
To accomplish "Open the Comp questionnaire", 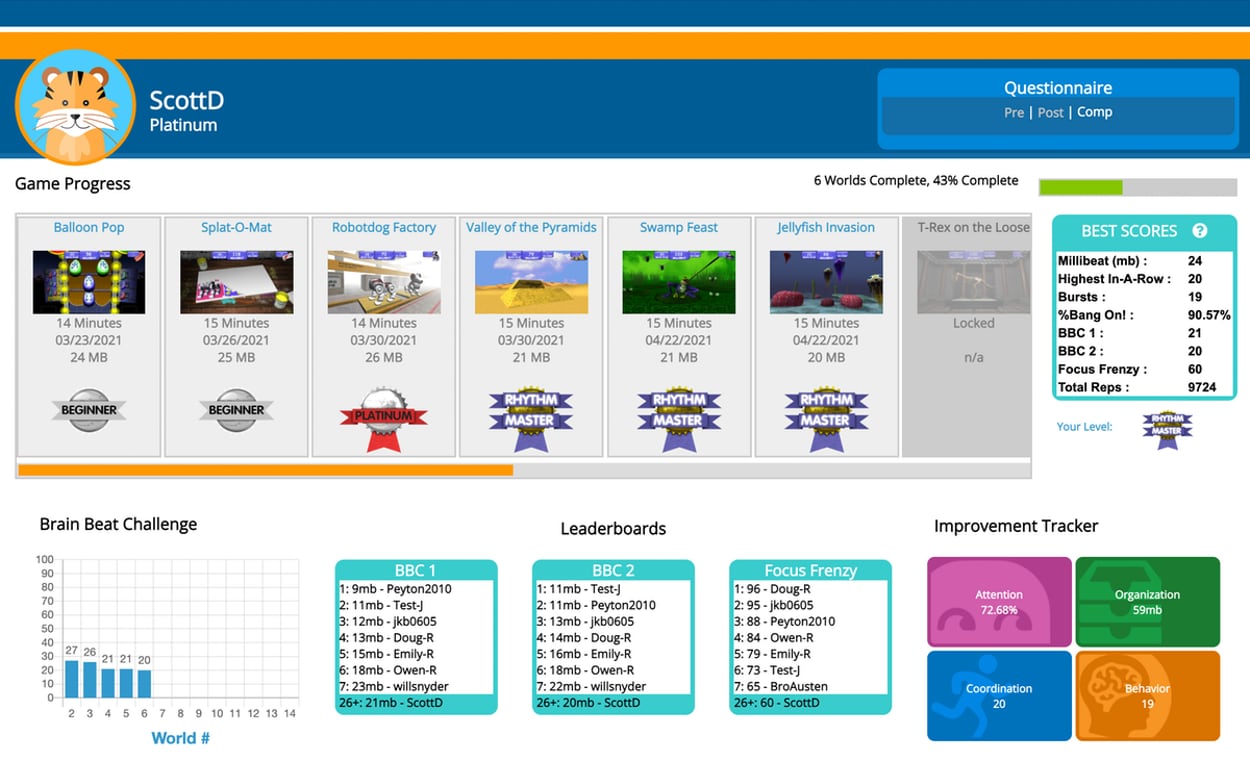I will click(1094, 112).
